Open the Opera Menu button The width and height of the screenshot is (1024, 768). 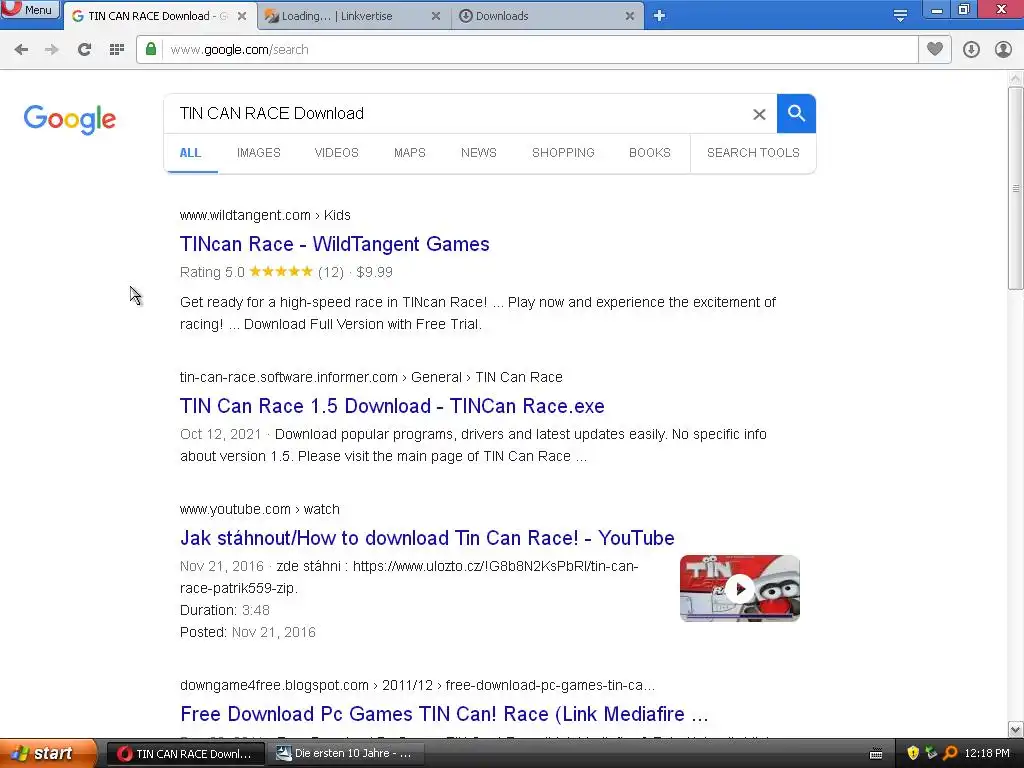[30, 9]
